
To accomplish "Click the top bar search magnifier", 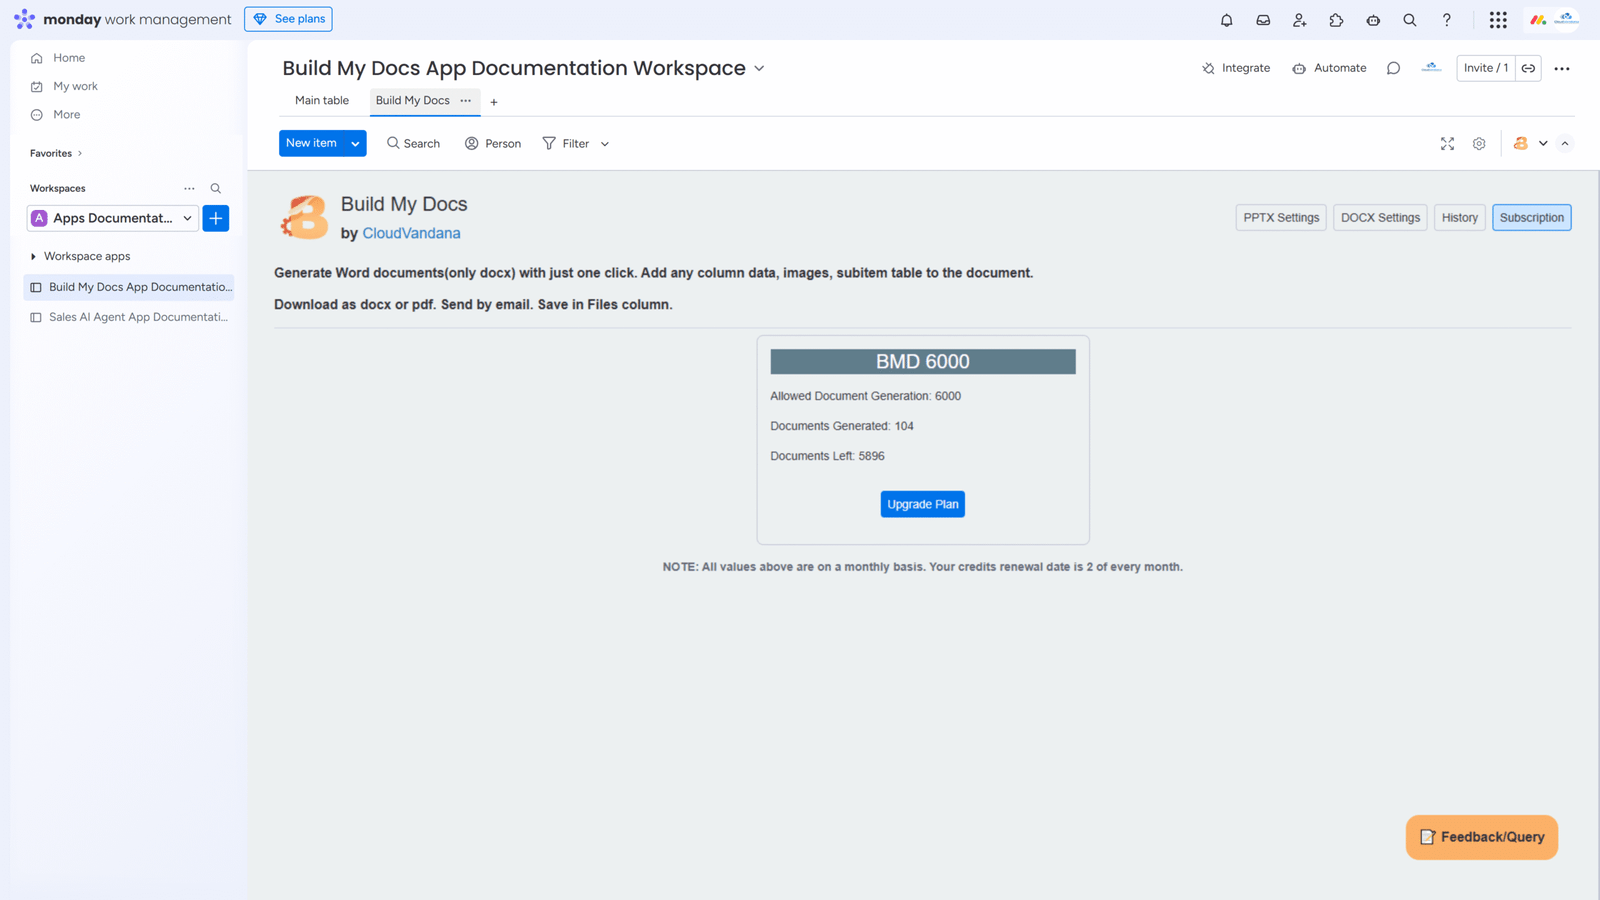I will click(1409, 20).
